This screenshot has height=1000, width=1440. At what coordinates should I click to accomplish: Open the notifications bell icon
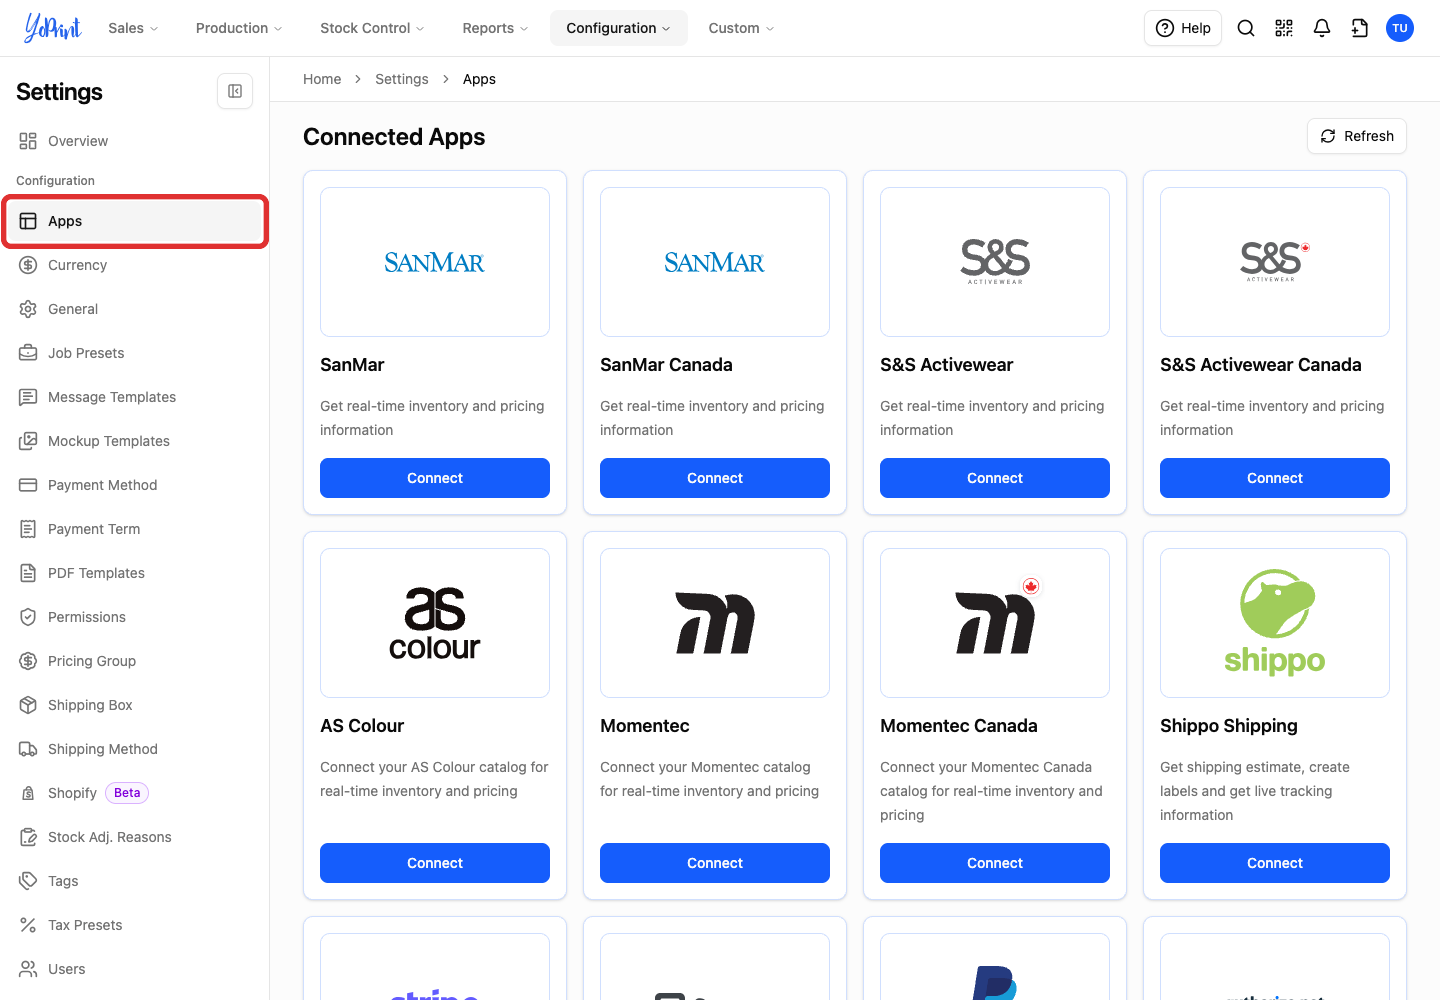[x=1322, y=28]
